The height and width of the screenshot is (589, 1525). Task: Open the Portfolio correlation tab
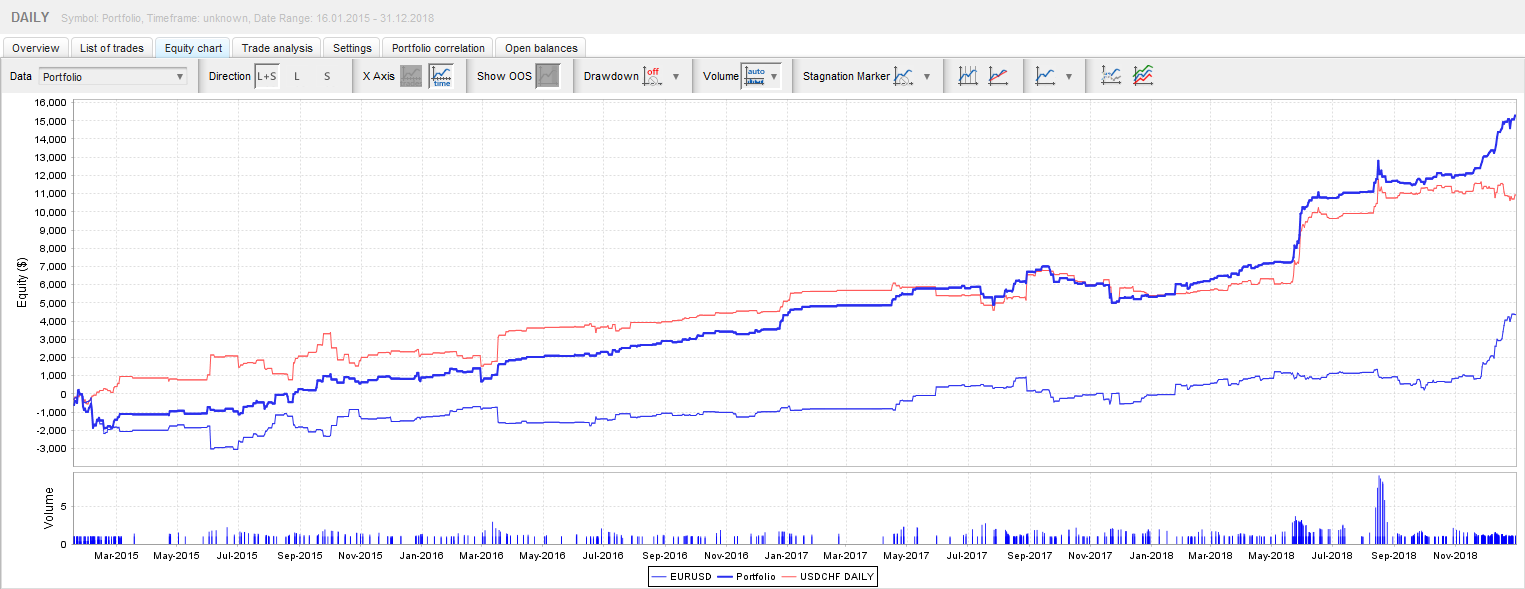[438, 48]
